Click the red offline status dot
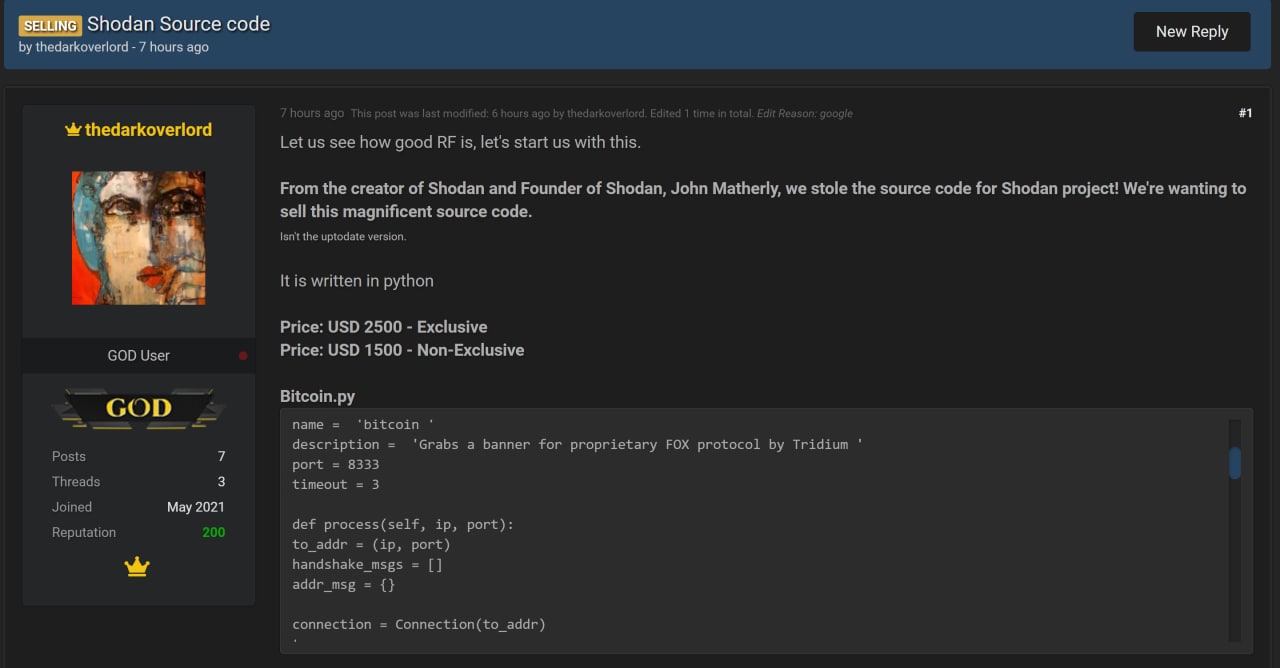Viewport: 1280px width, 668px height. (x=243, y=356)
